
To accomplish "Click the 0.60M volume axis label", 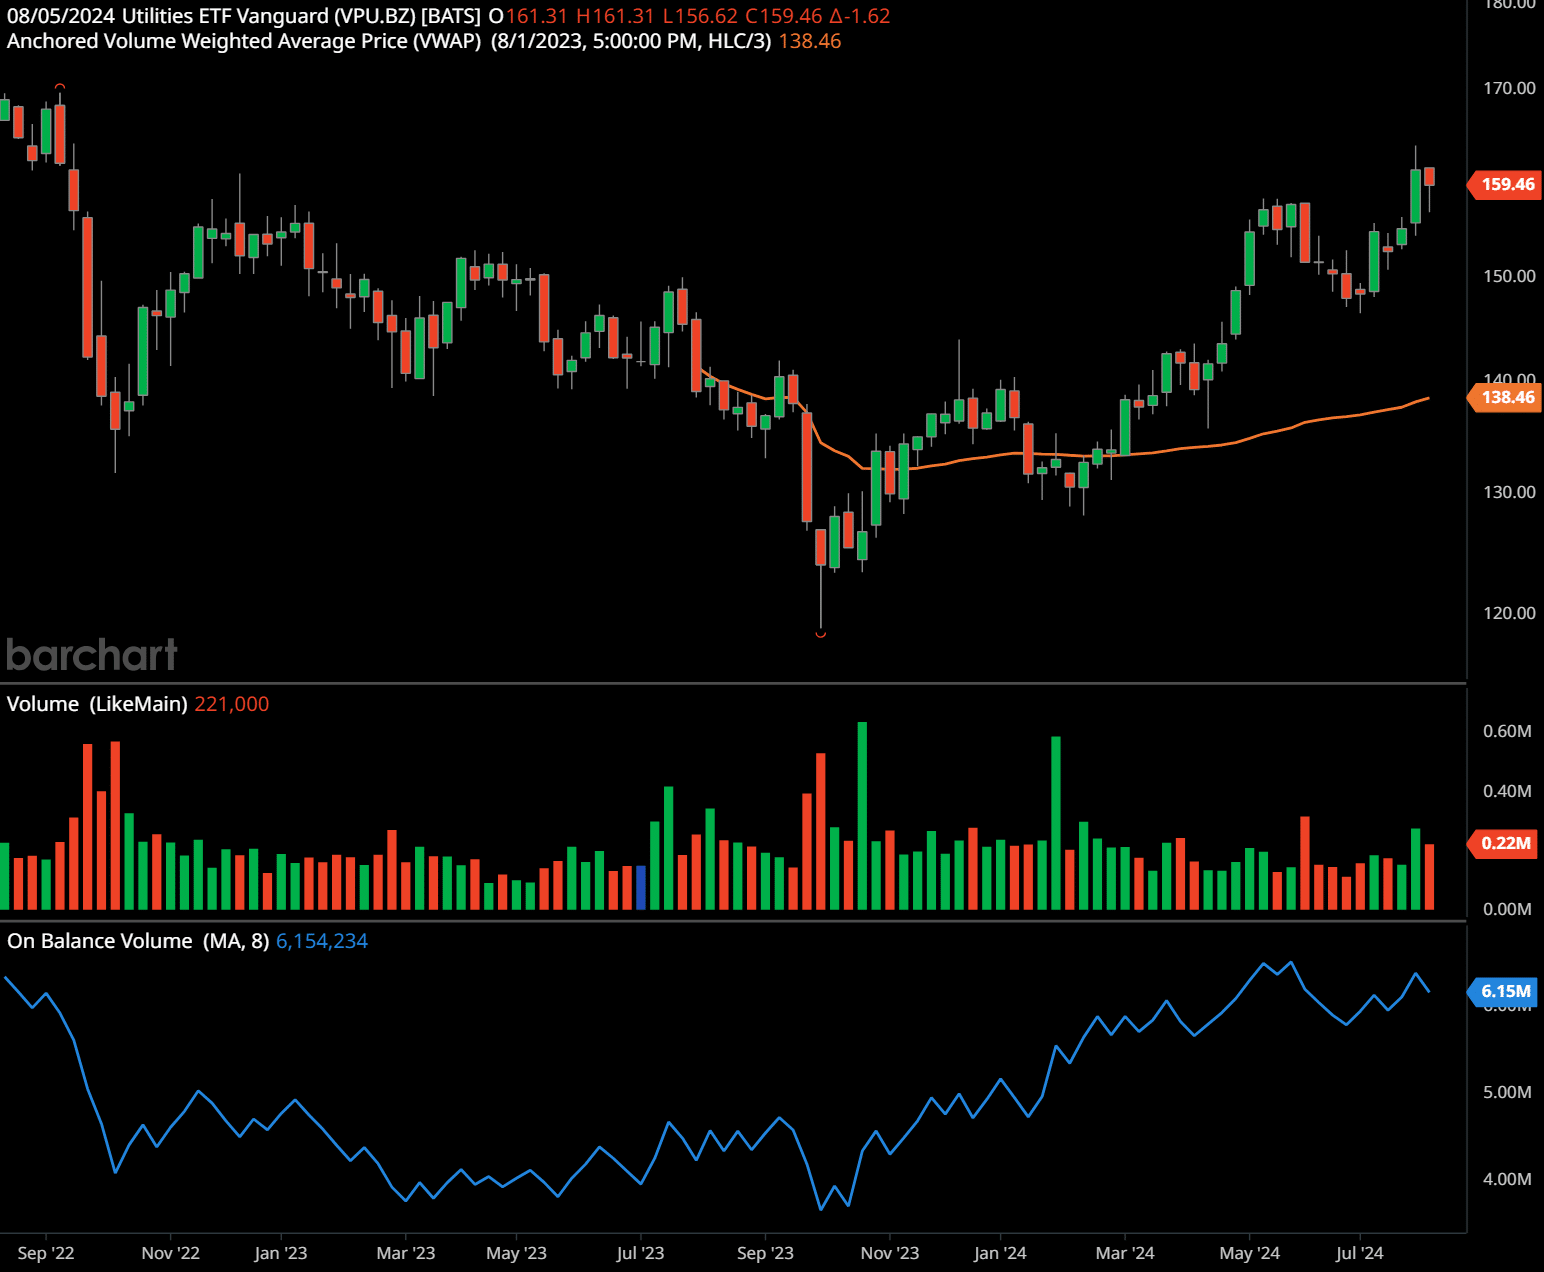I will (1507, 731).
